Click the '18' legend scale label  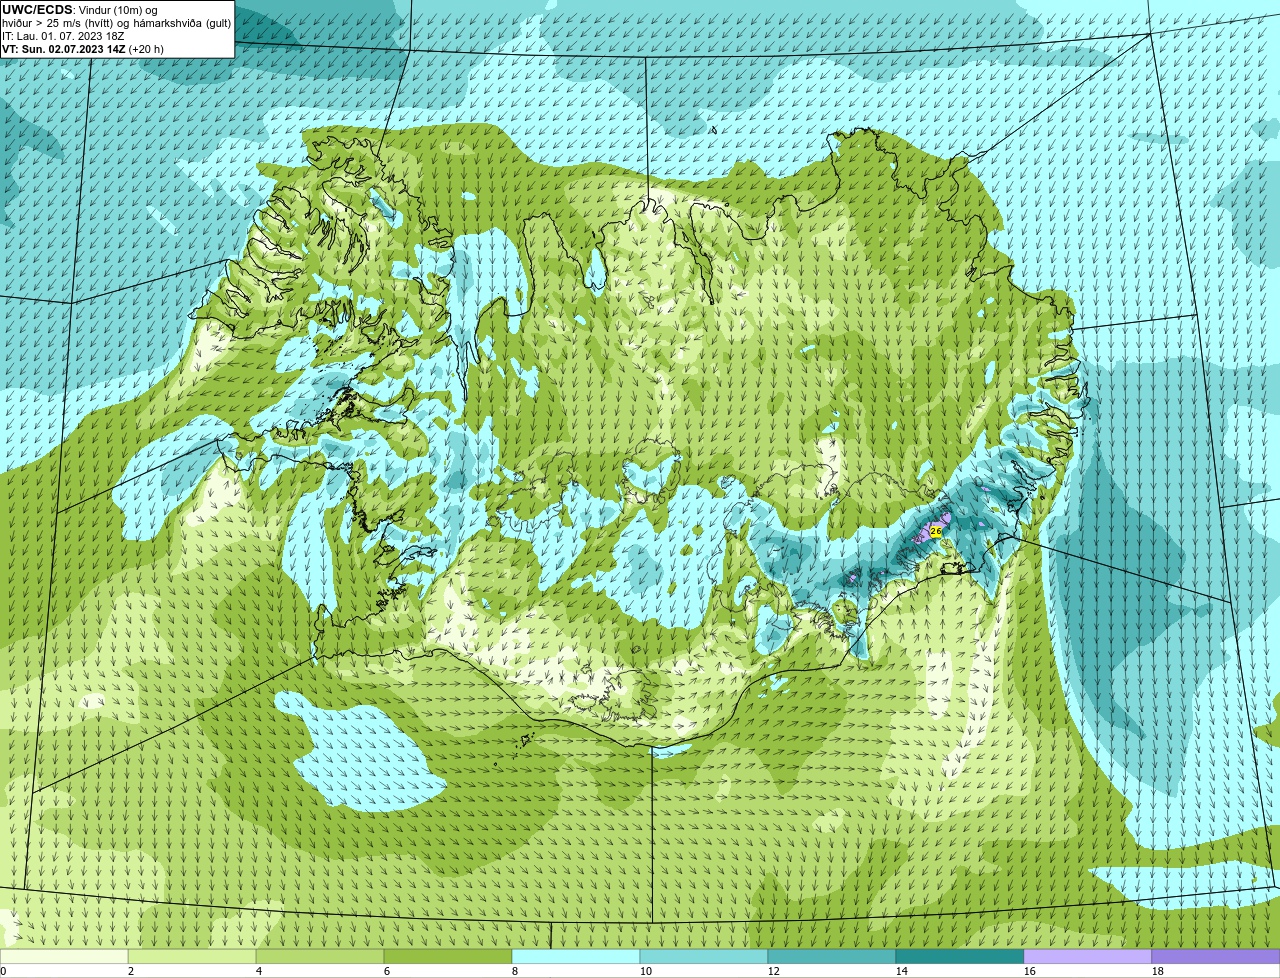(1158, 971)
